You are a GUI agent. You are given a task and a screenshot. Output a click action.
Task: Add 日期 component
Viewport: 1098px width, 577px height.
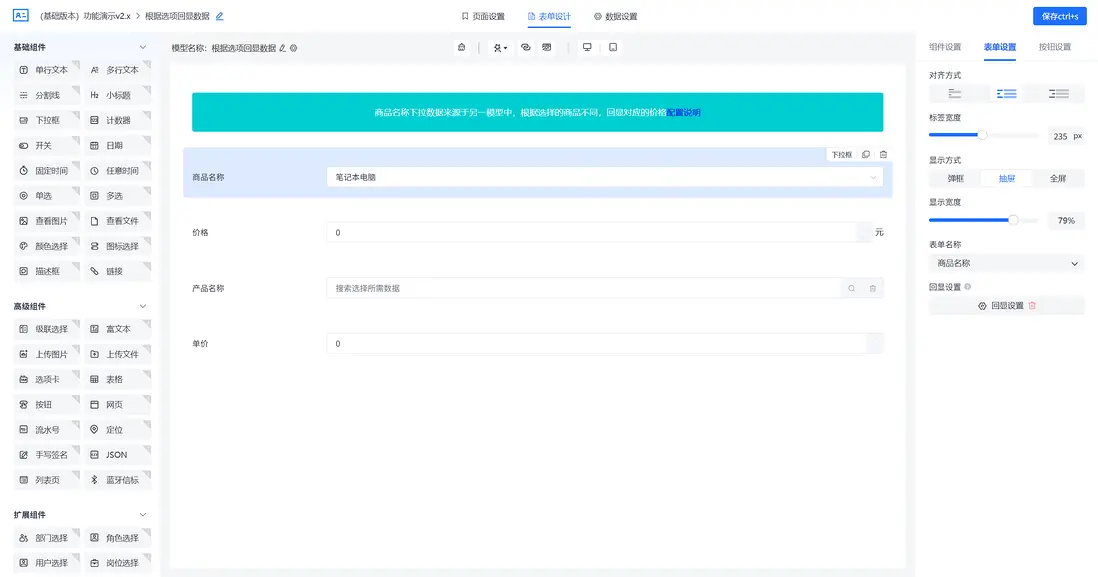118,146
